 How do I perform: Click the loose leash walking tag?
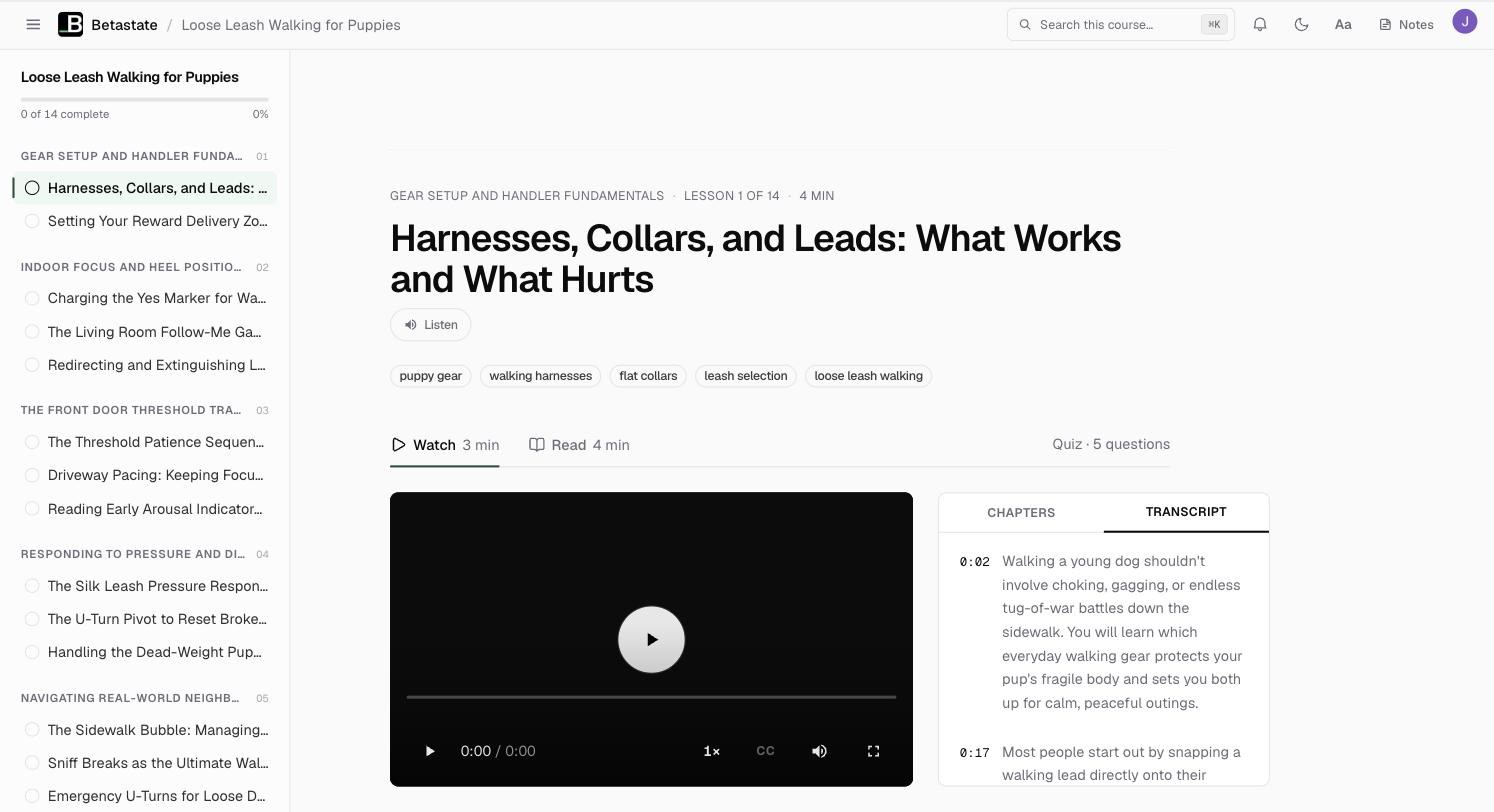[868, 376]
